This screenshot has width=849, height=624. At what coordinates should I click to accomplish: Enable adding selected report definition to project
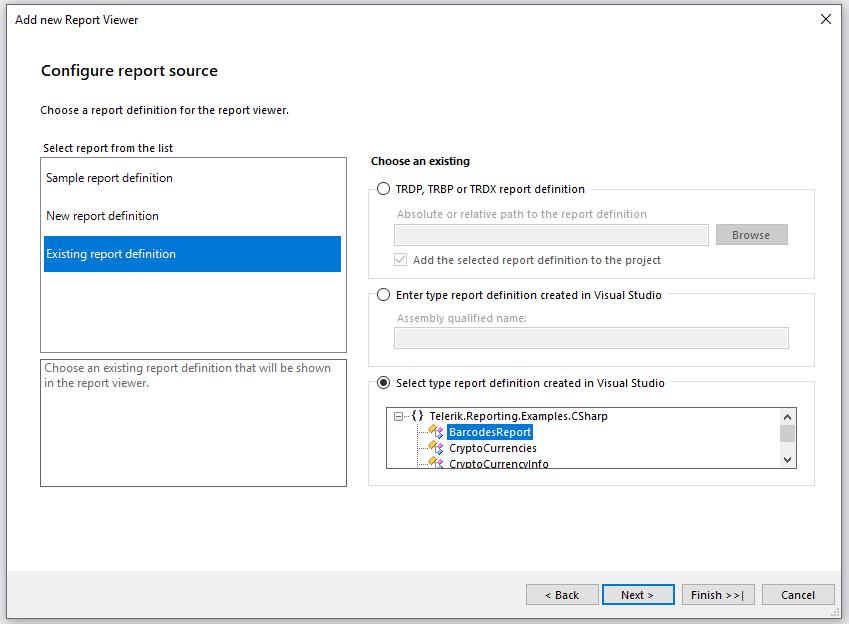400,259
